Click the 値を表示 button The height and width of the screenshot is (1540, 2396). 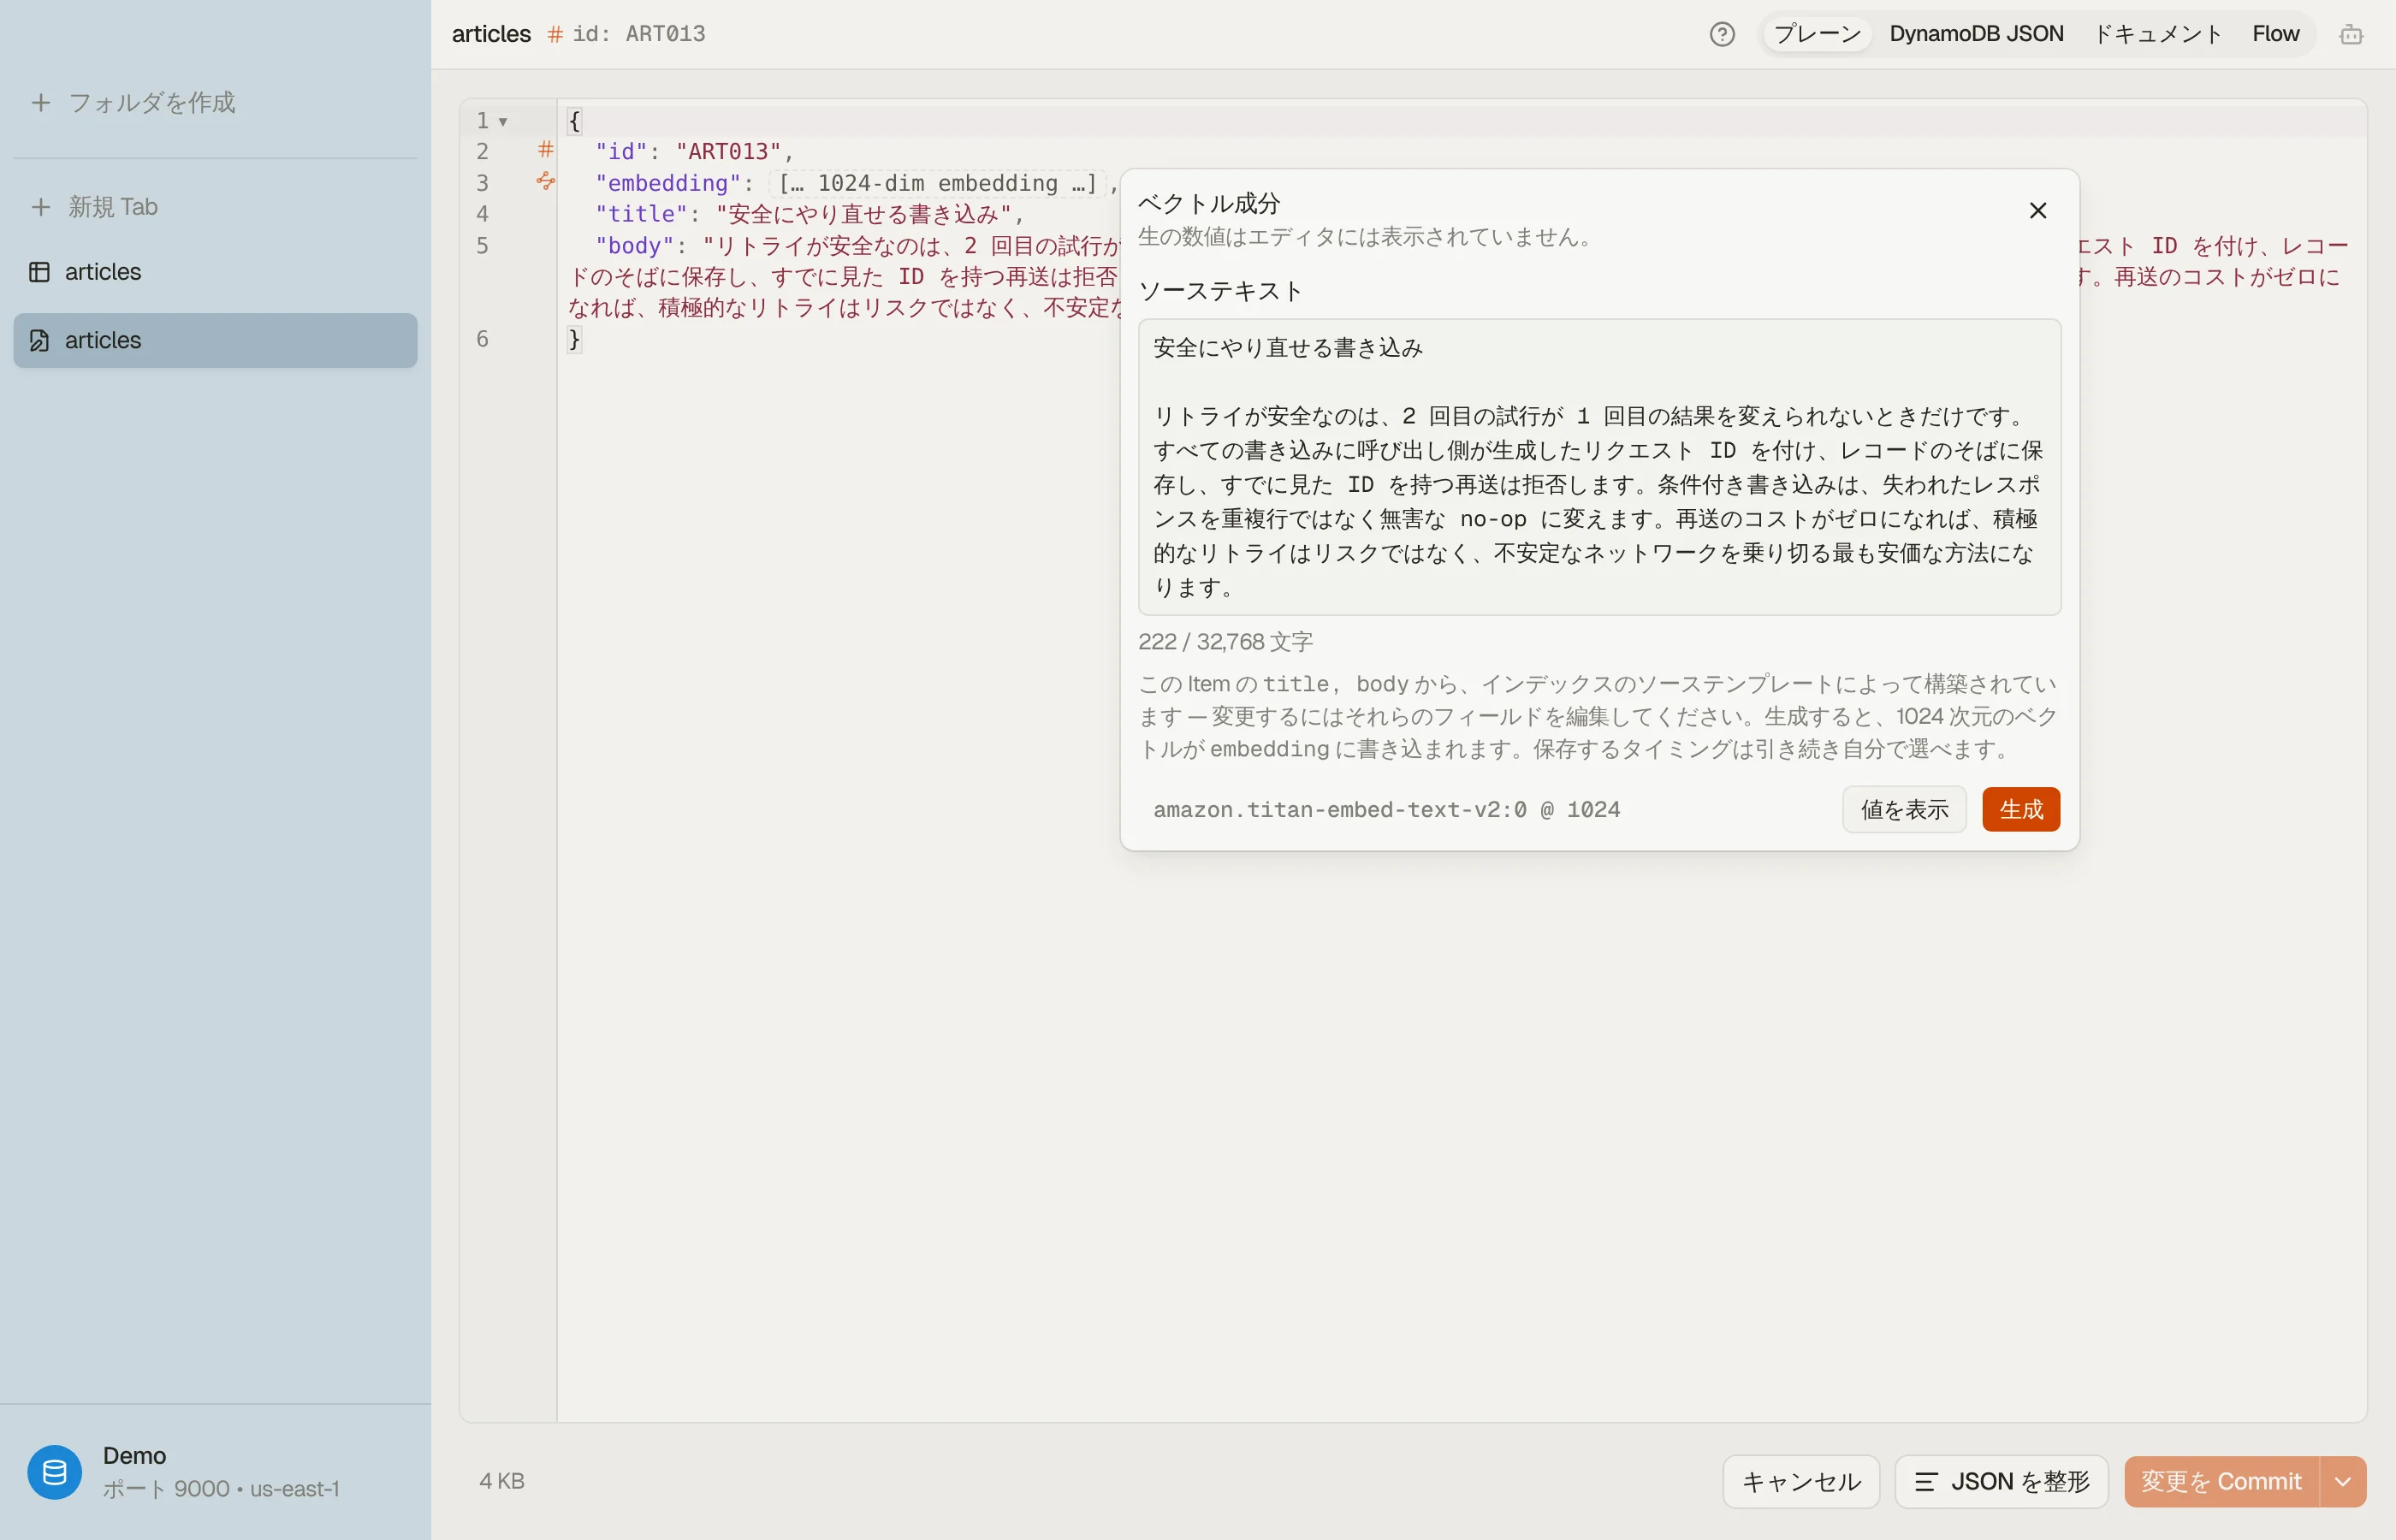[x=1904, y=809]
